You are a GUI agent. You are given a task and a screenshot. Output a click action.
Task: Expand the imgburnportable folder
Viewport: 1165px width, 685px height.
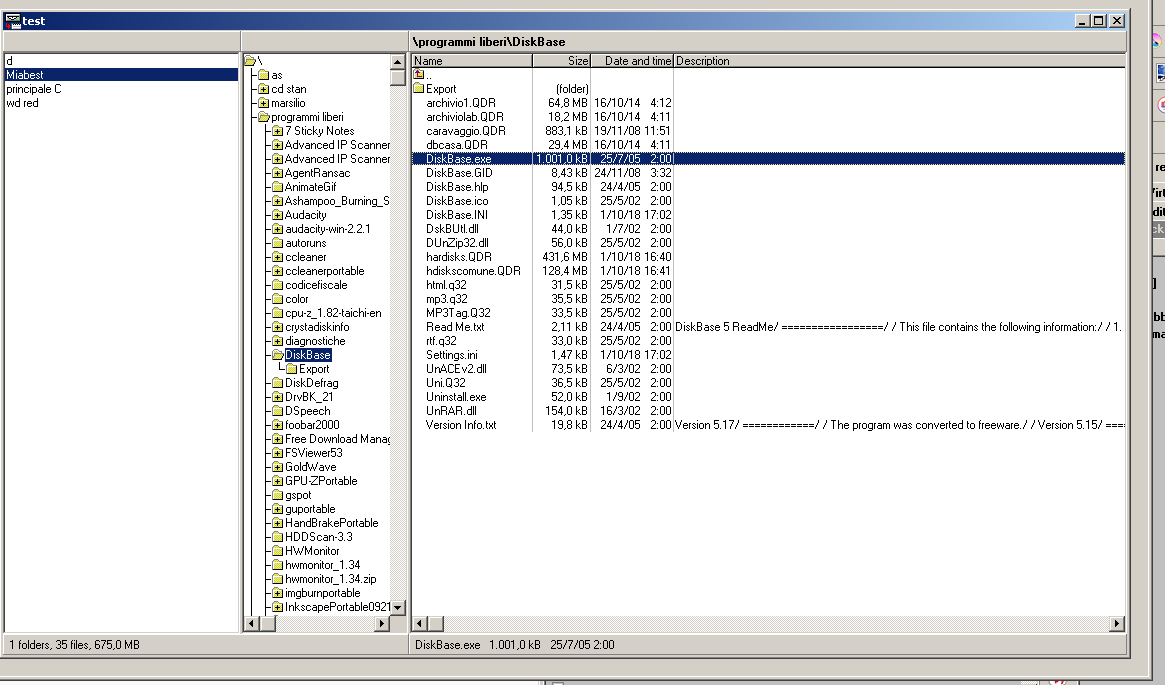click(x=278, y=594)
